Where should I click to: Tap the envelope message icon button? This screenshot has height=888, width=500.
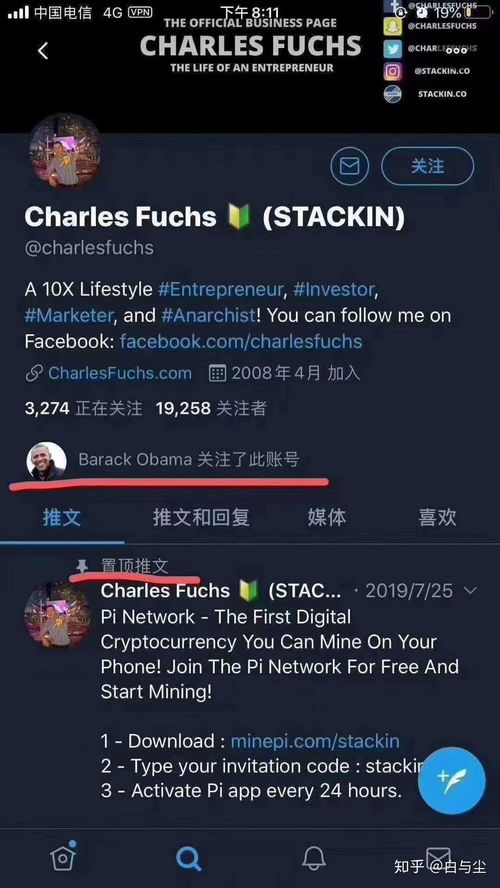click(349, 166)
